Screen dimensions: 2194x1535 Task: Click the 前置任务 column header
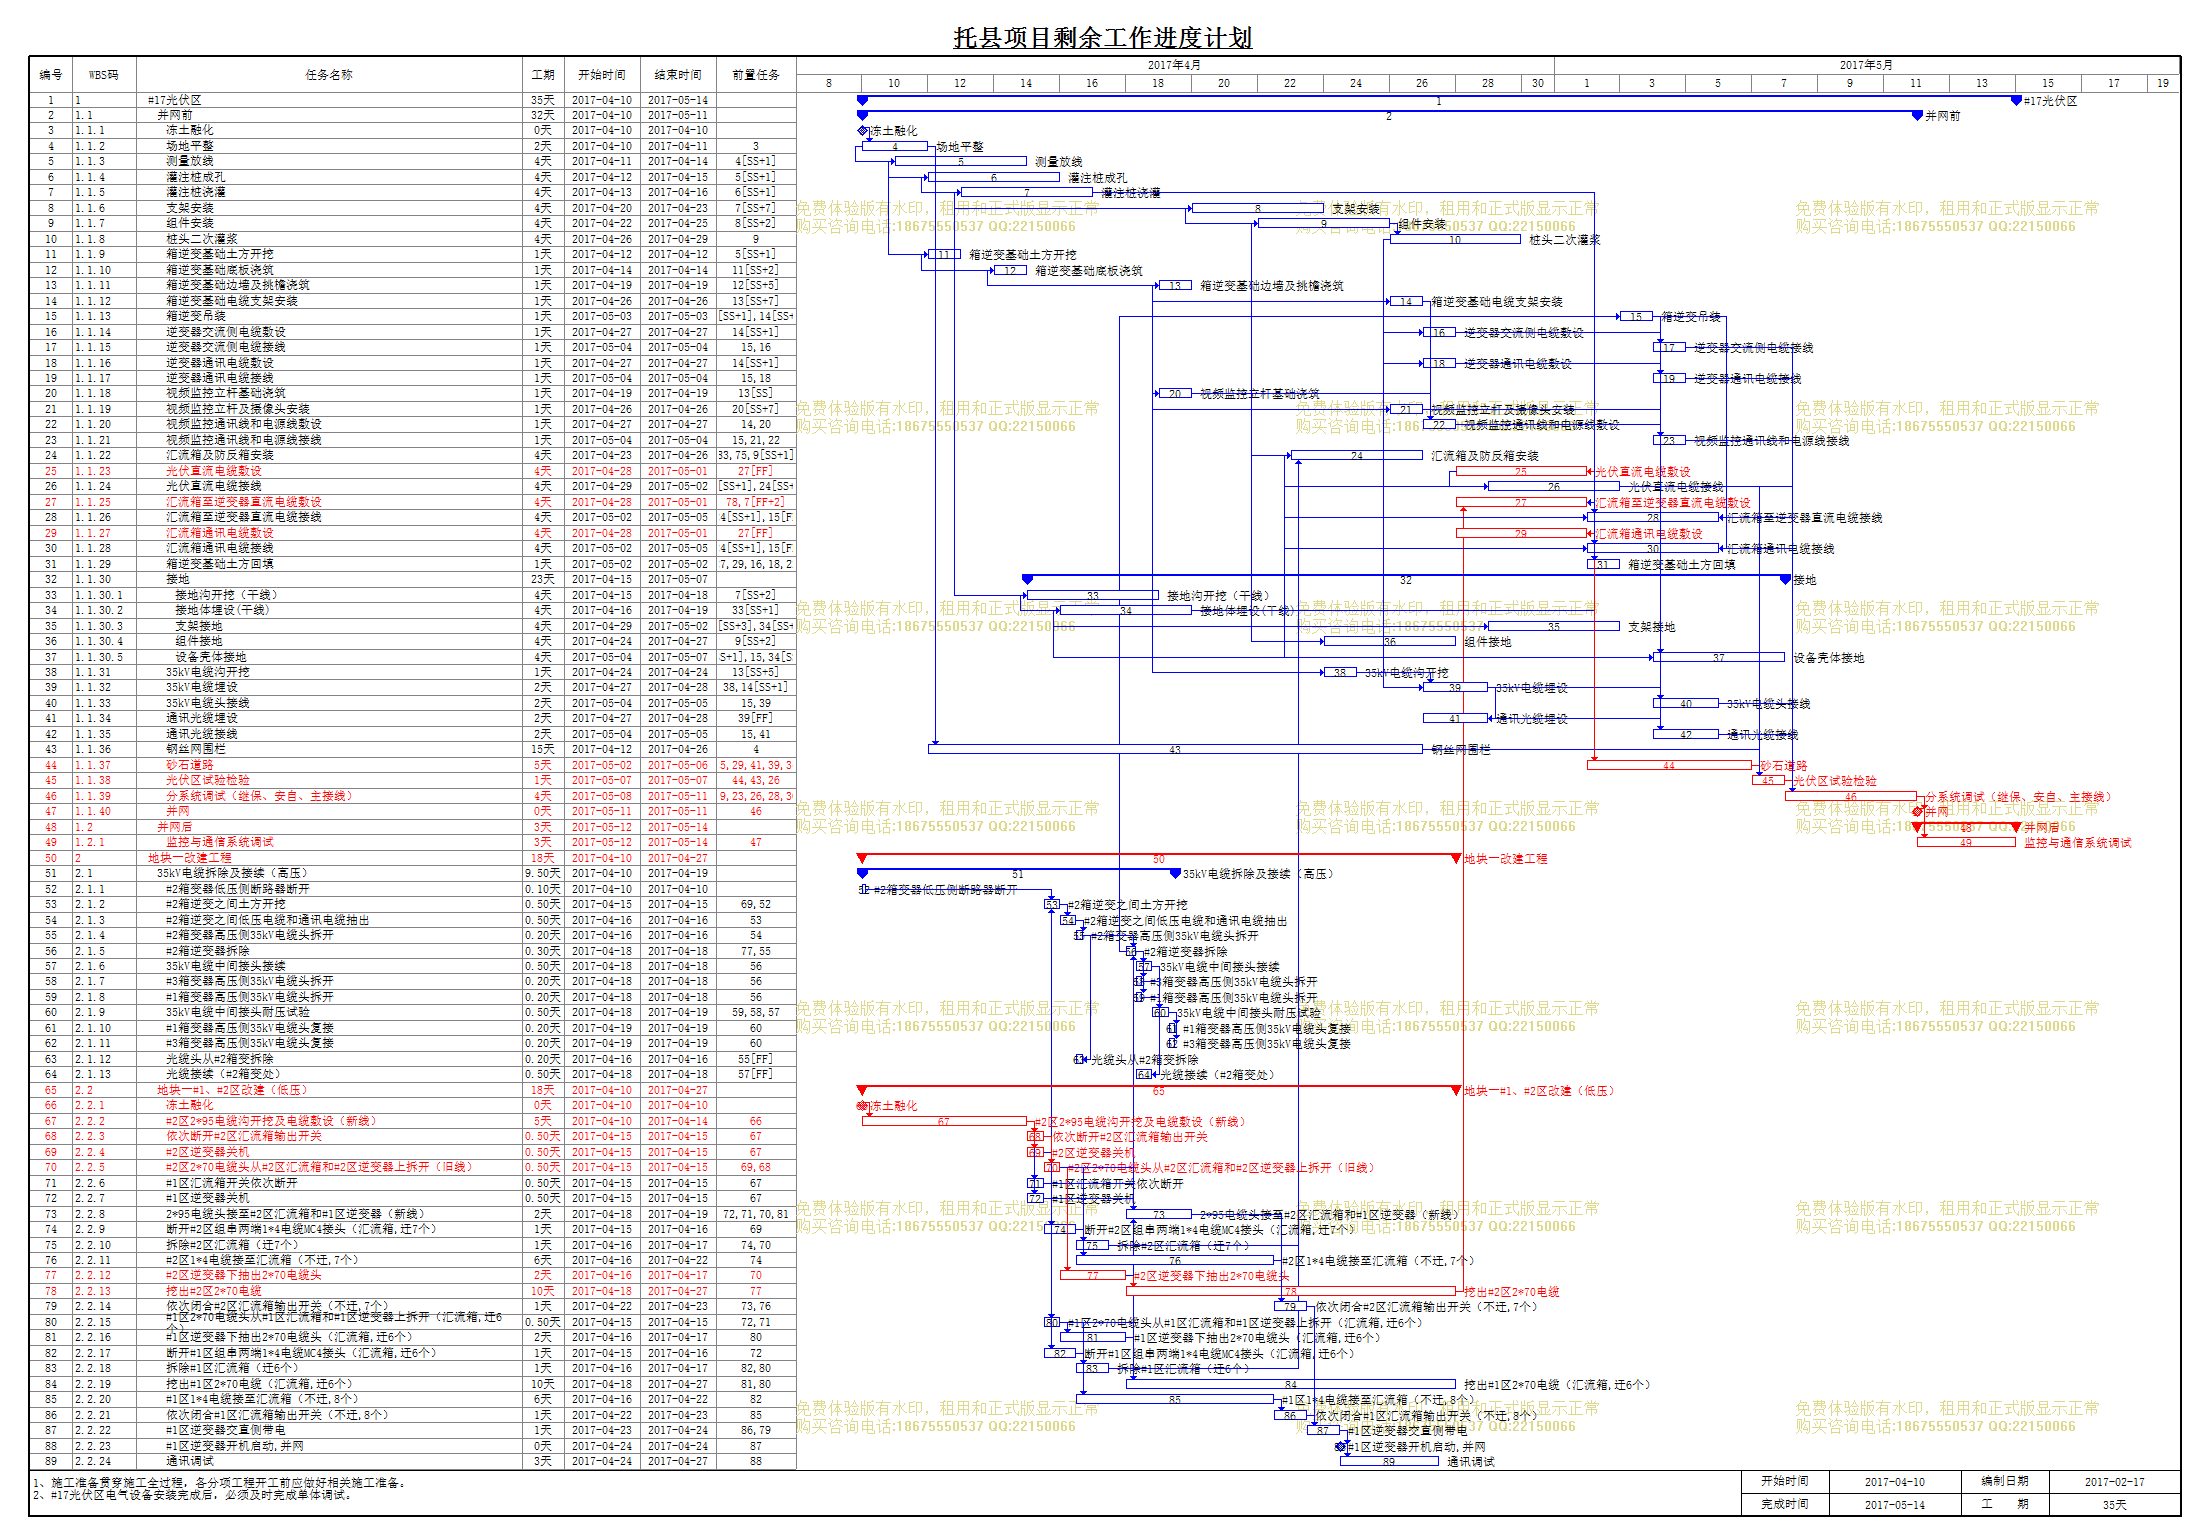click(756, 75)
